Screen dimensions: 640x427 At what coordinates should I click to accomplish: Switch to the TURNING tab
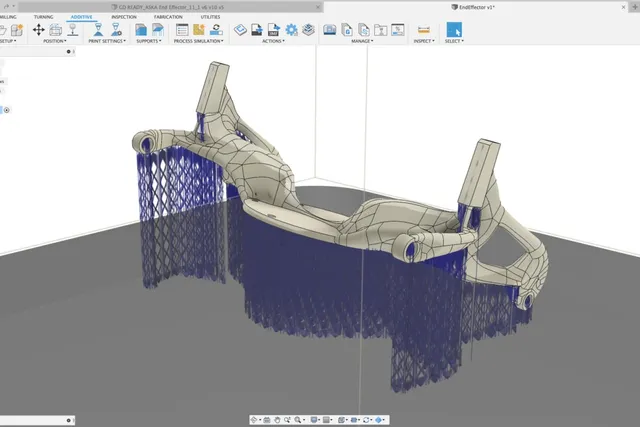click(x=44, y=17)
